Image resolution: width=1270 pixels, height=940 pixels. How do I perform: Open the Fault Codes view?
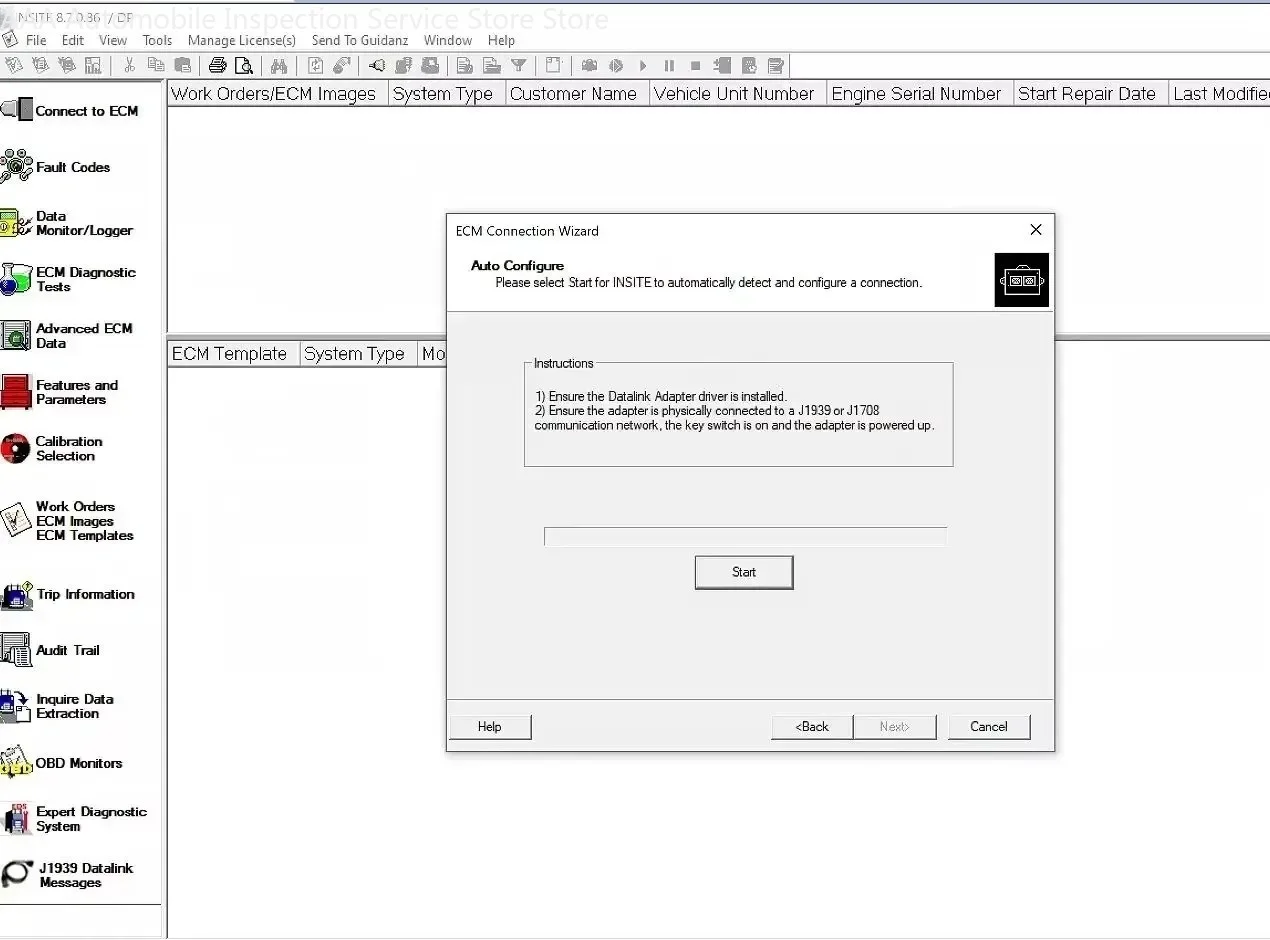(x=57, y=167)
